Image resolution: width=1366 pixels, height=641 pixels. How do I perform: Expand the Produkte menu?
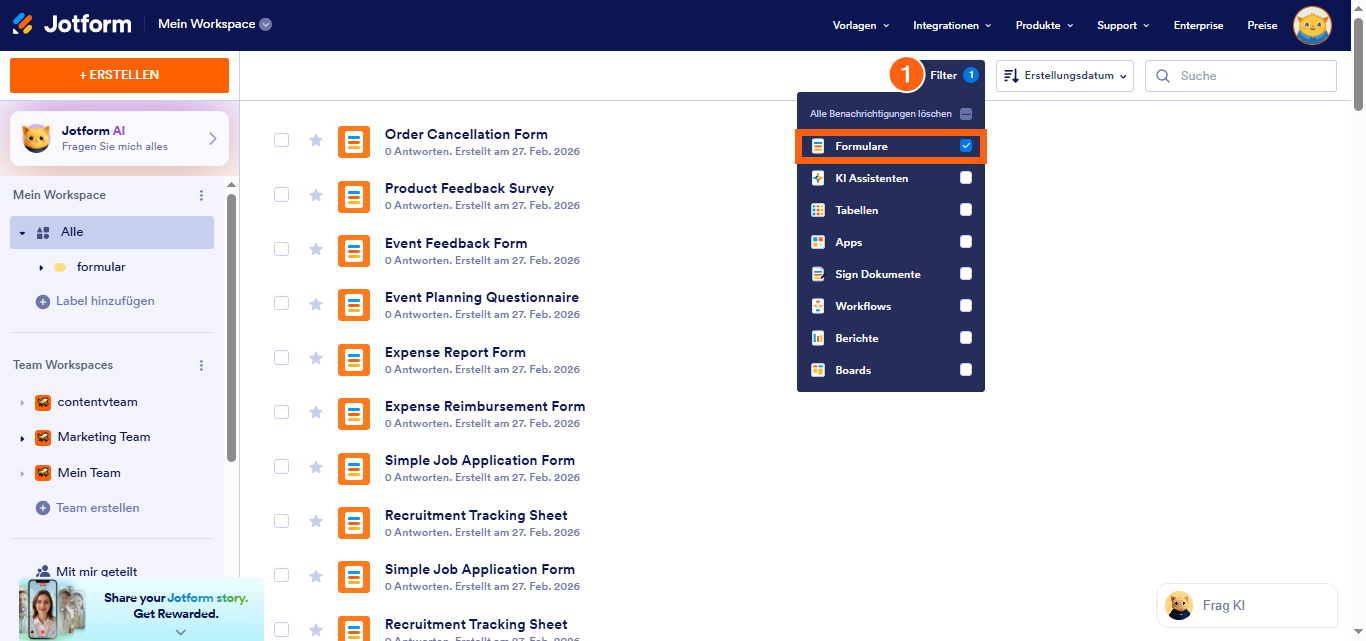click(x=1044, y=25)
